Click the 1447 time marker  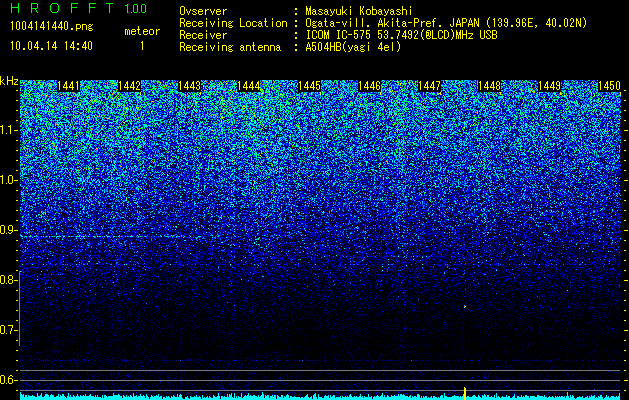tap(429, 86)
